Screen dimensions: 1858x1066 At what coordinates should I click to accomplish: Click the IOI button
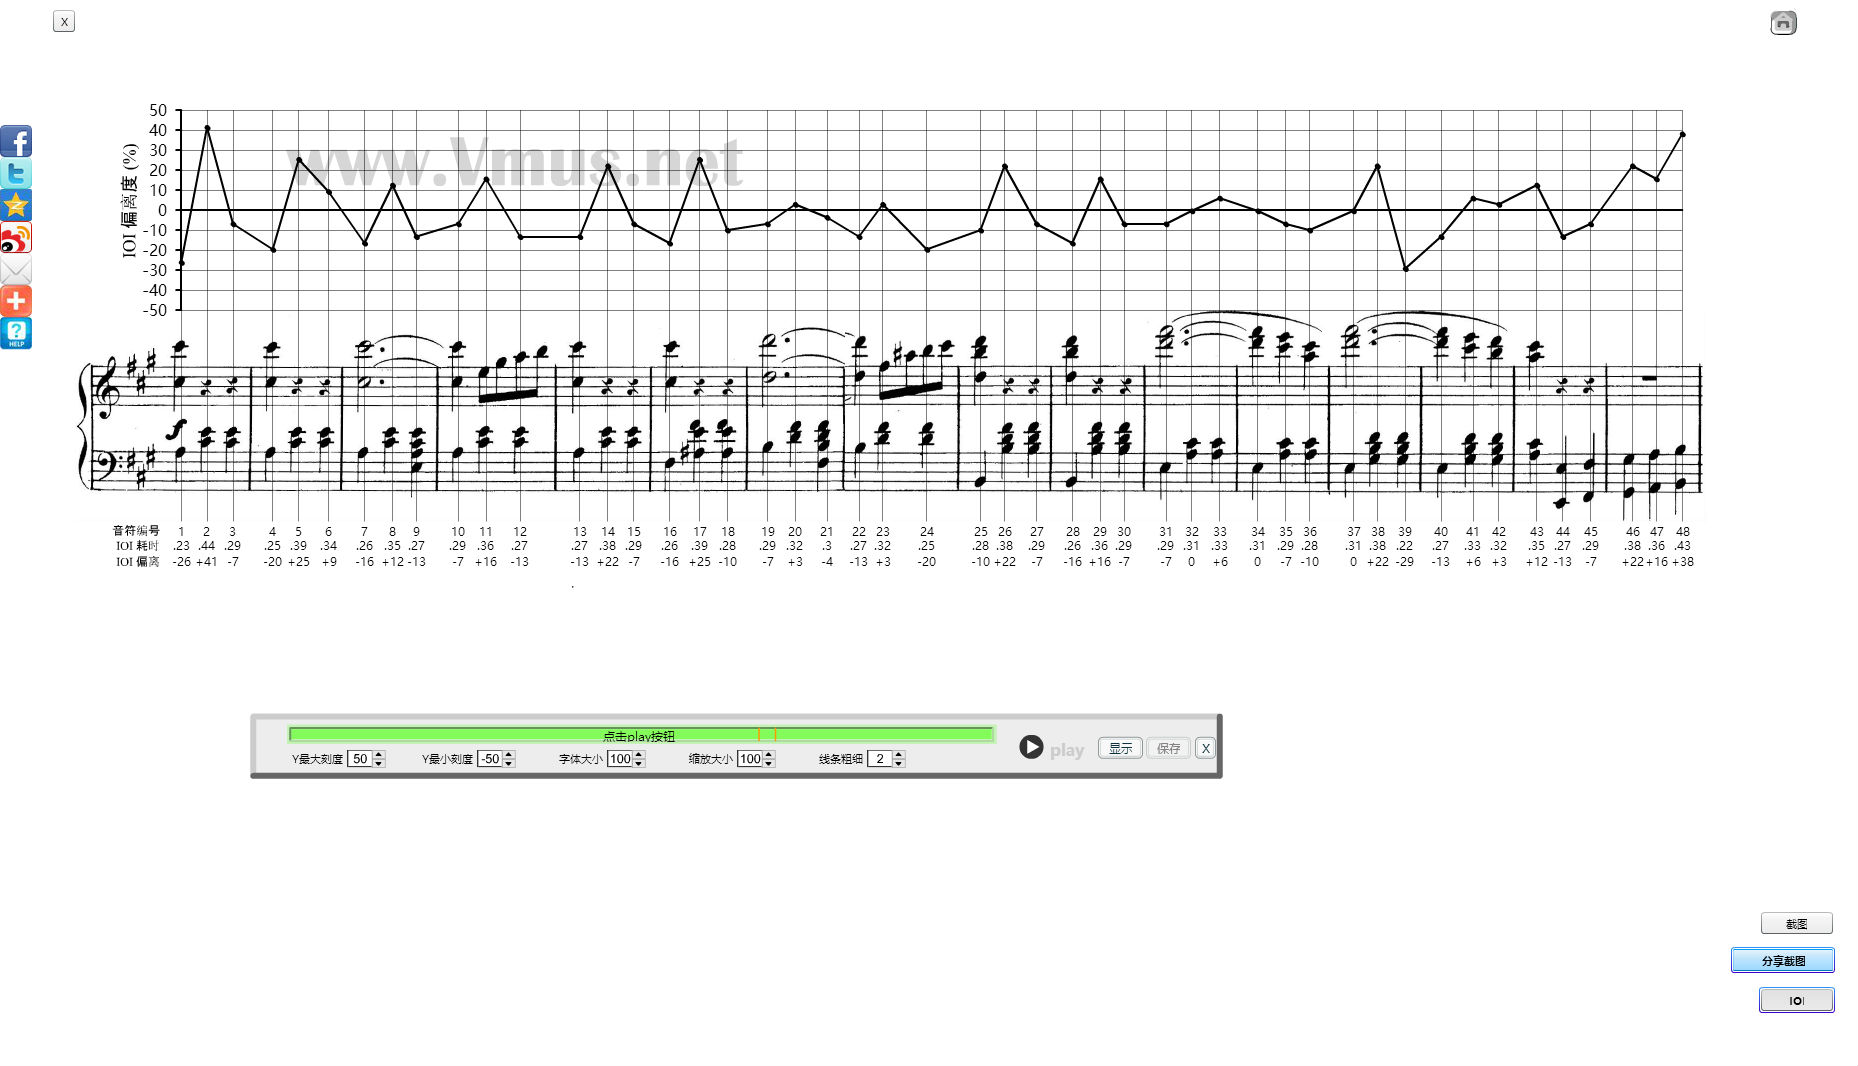click(x=1796, y=1000)
